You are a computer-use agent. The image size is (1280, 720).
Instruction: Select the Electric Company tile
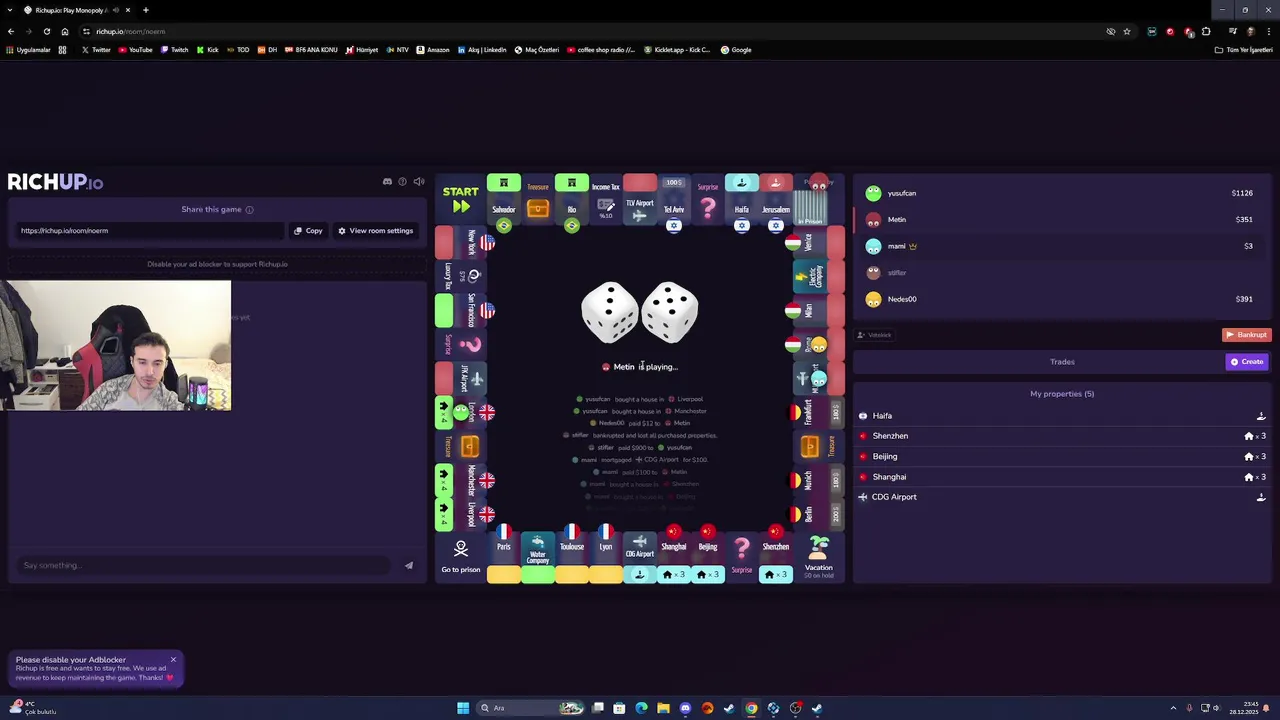(x=819, y=276)
